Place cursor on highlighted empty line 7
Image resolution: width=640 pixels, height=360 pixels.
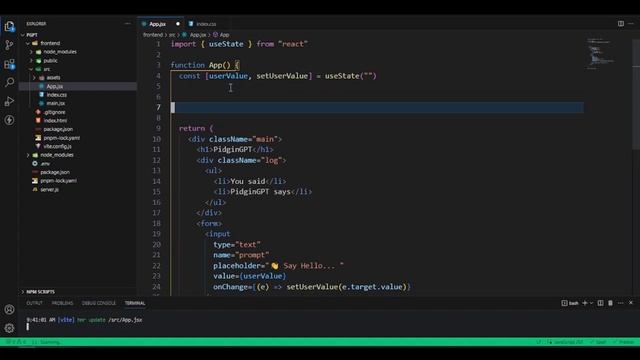(377, 107)
